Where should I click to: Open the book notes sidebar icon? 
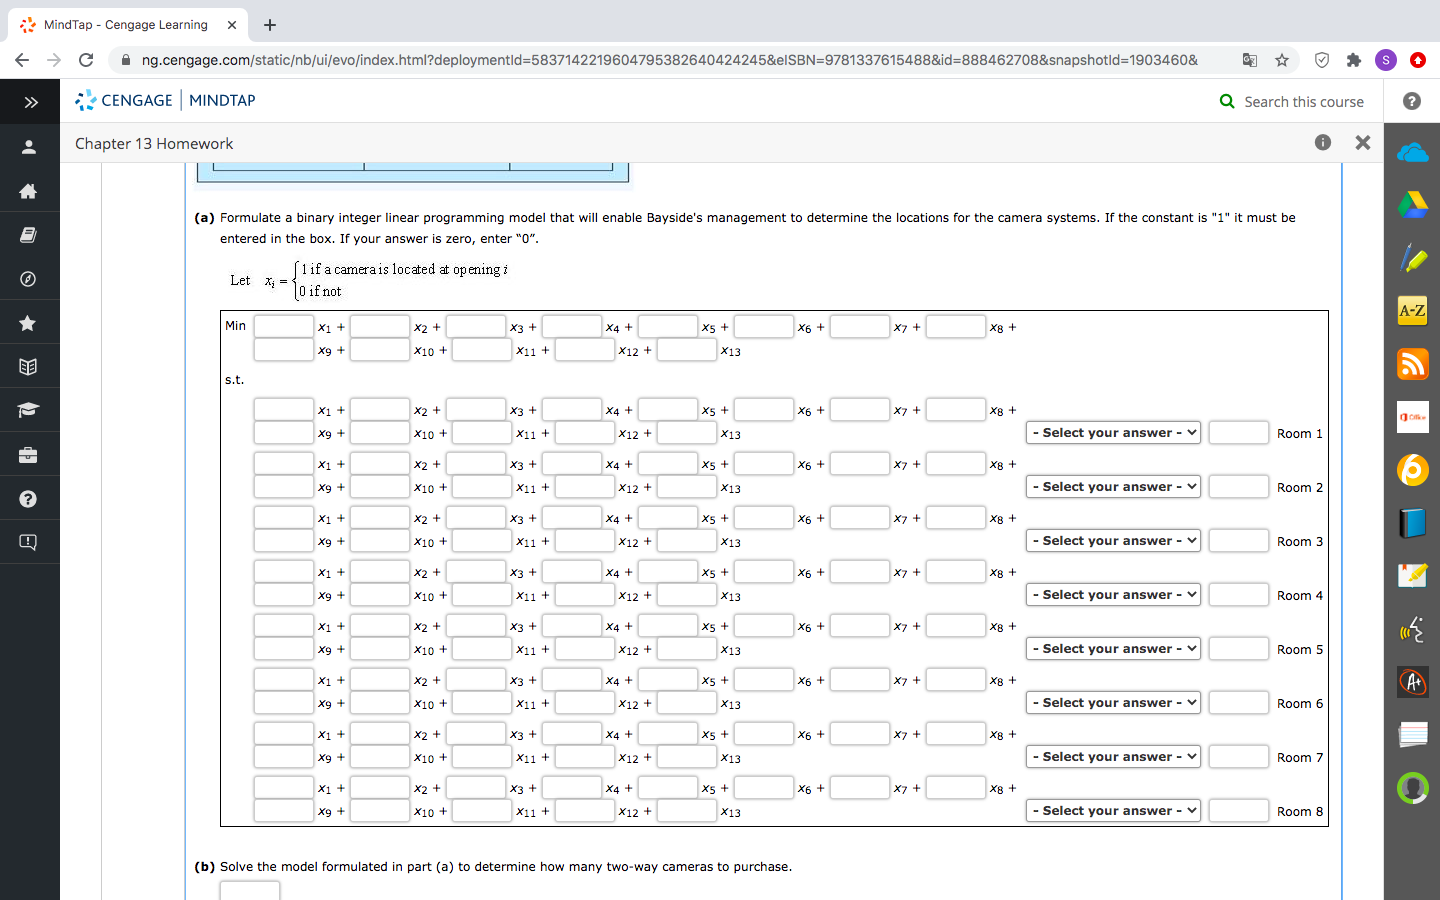point(28,235)
